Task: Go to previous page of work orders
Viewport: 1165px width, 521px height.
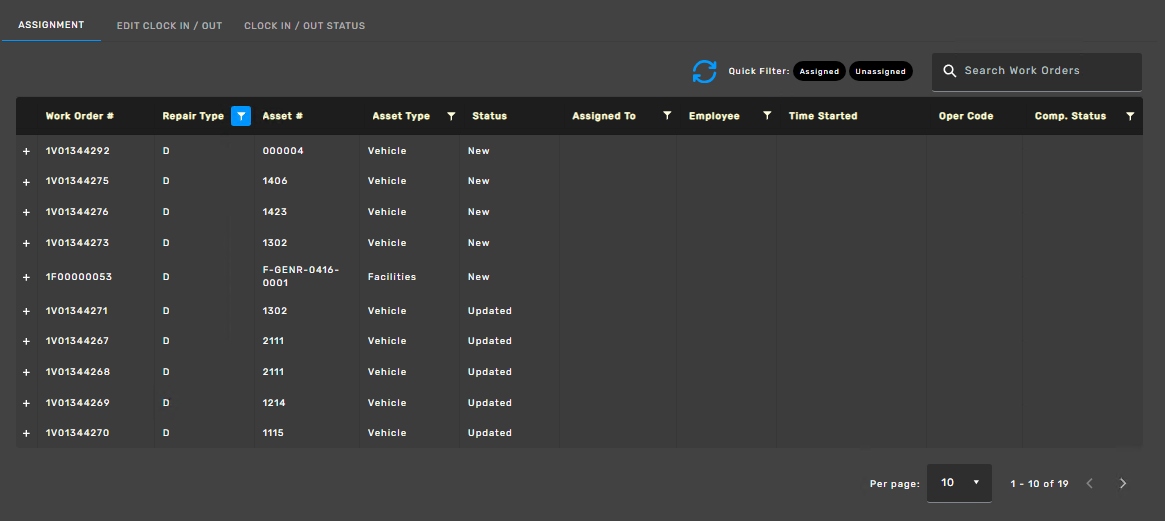Action: (1090, 483)
